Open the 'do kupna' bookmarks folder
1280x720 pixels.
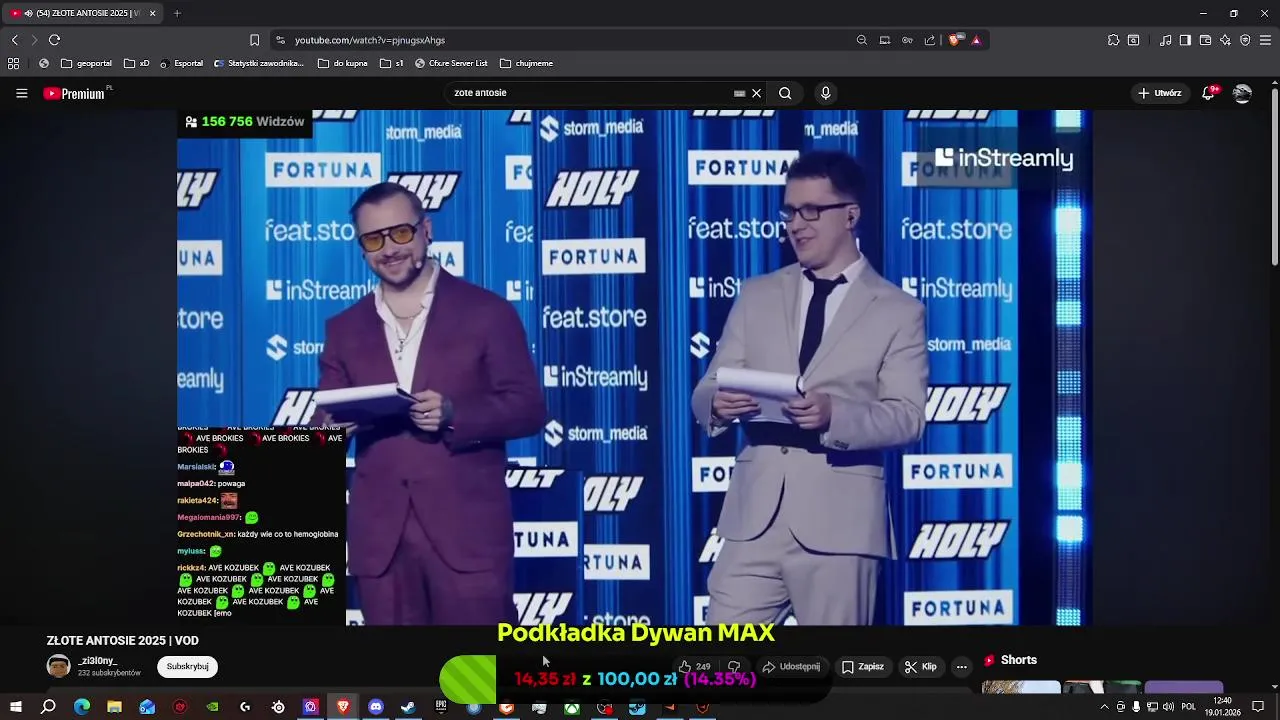tap(343, 63)
